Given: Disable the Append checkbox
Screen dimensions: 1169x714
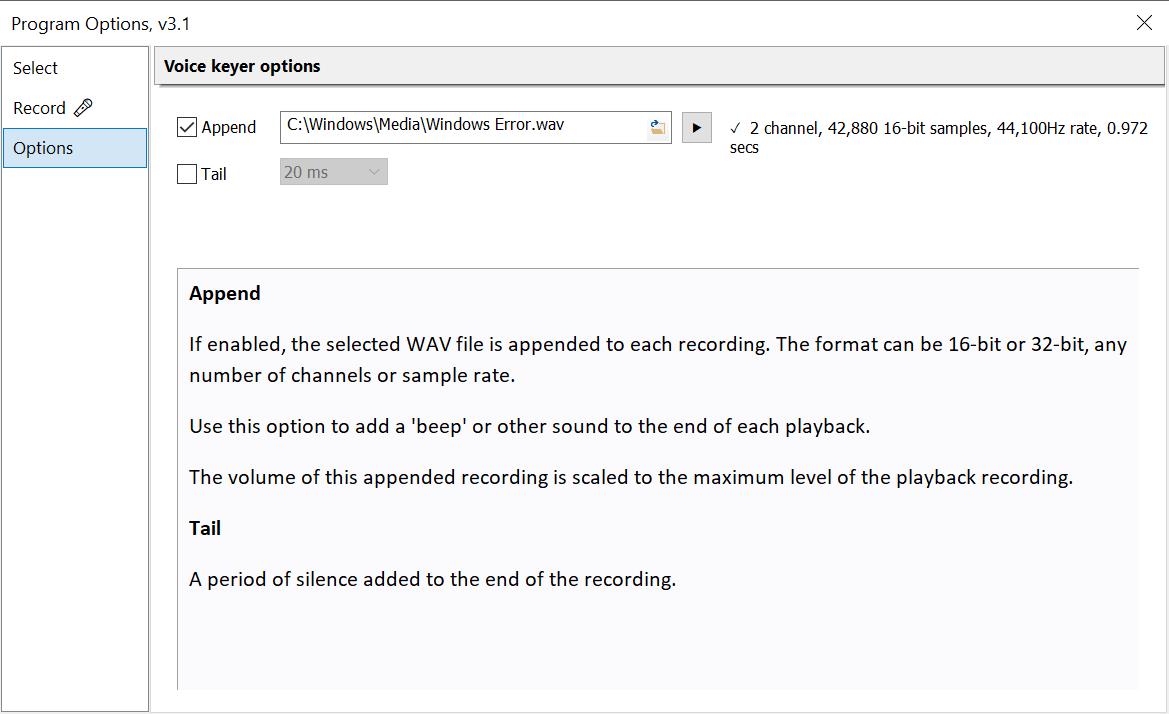Looking at the screenshot, I should point(187,127).
